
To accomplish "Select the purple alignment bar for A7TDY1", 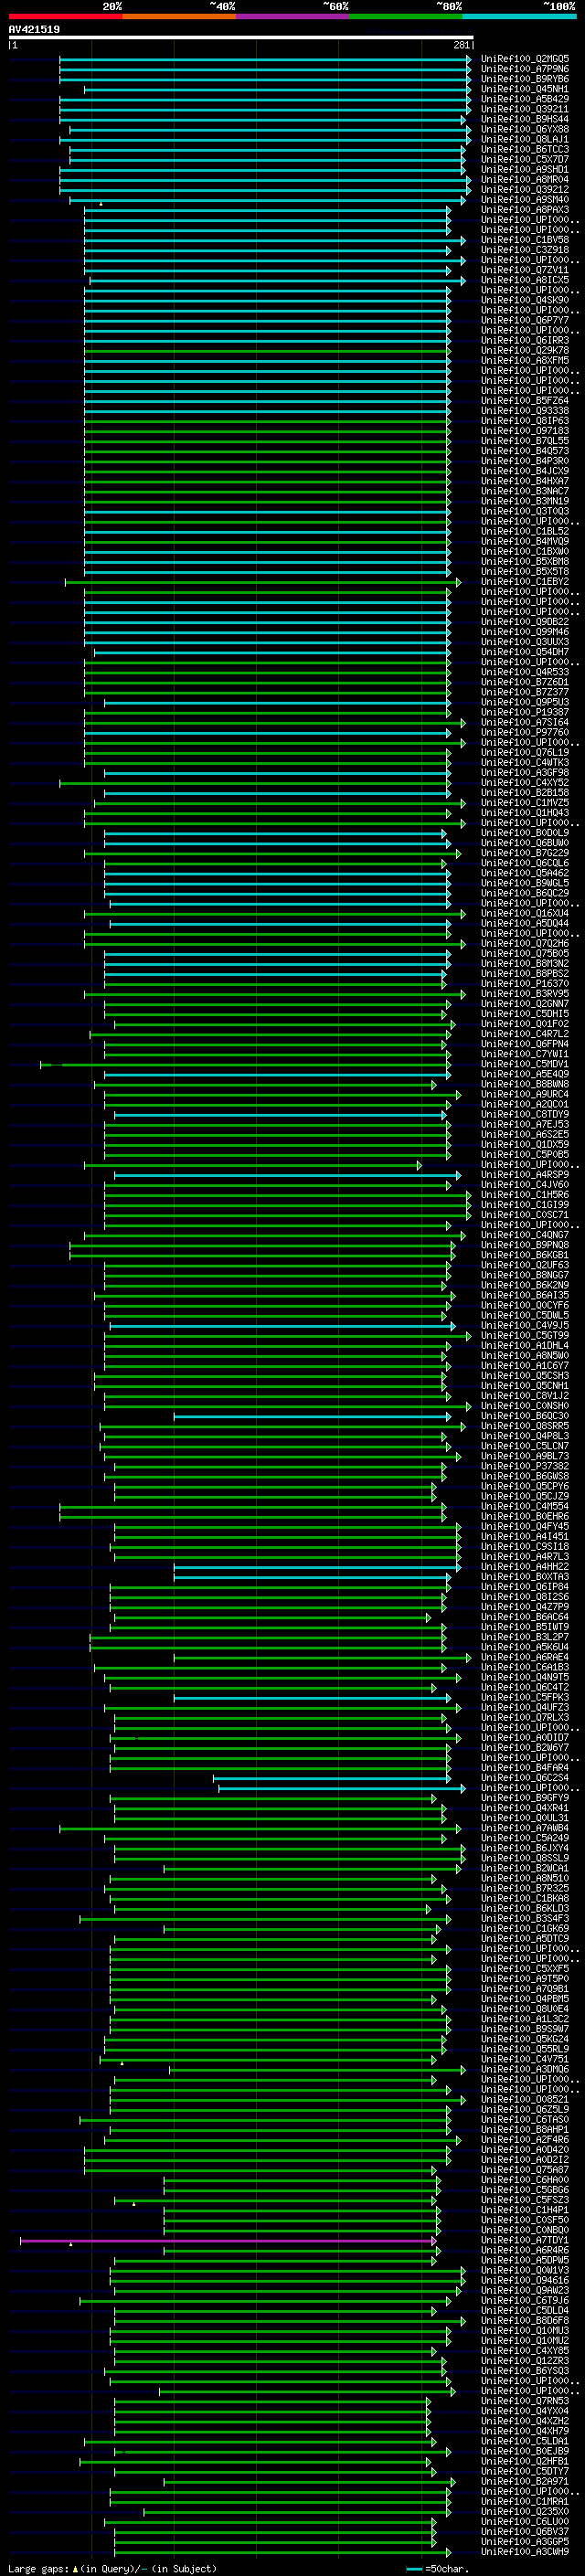I will tap(228, 2241).
